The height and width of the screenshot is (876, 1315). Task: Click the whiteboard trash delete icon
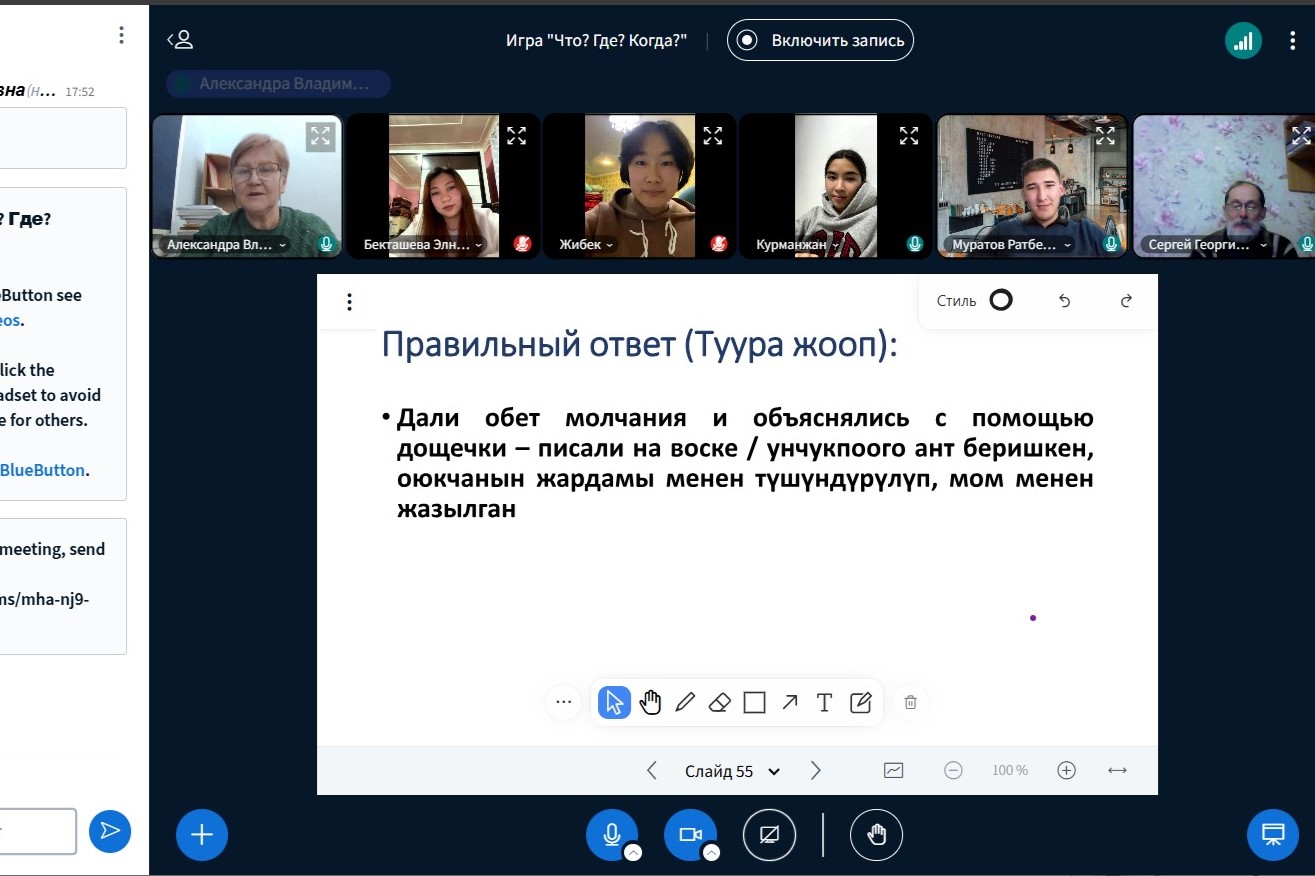pyautogui.click(x=910, y=703)
